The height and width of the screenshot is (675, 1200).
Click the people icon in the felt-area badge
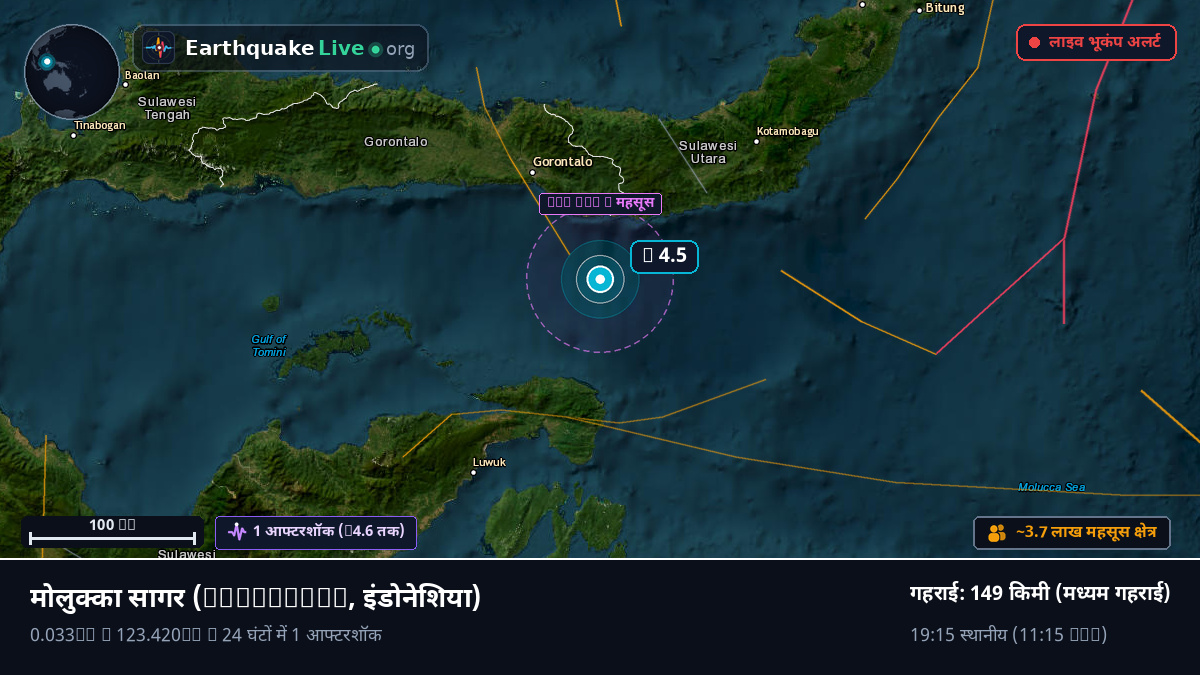[997, 533]
